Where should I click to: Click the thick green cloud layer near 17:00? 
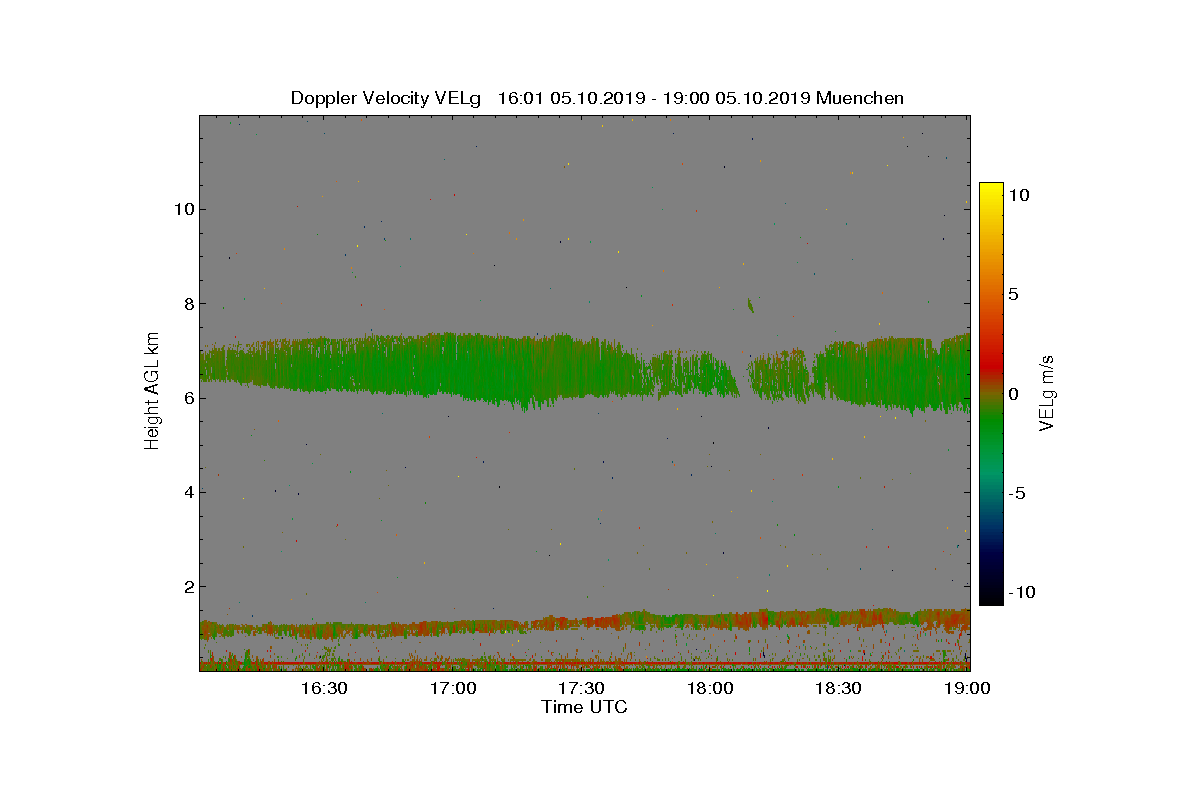(x=452, y=366)
